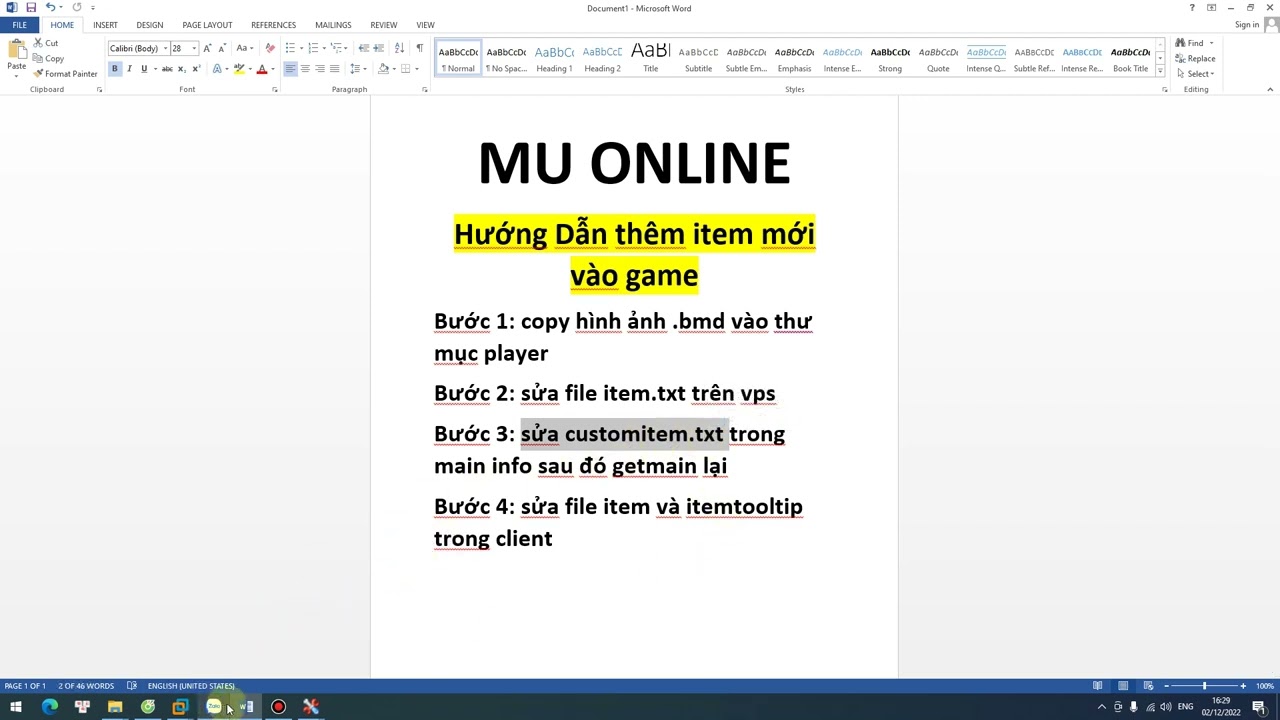Zoom in with the plus button
The image size is (1280, 720).
(x=1243, y=686)
